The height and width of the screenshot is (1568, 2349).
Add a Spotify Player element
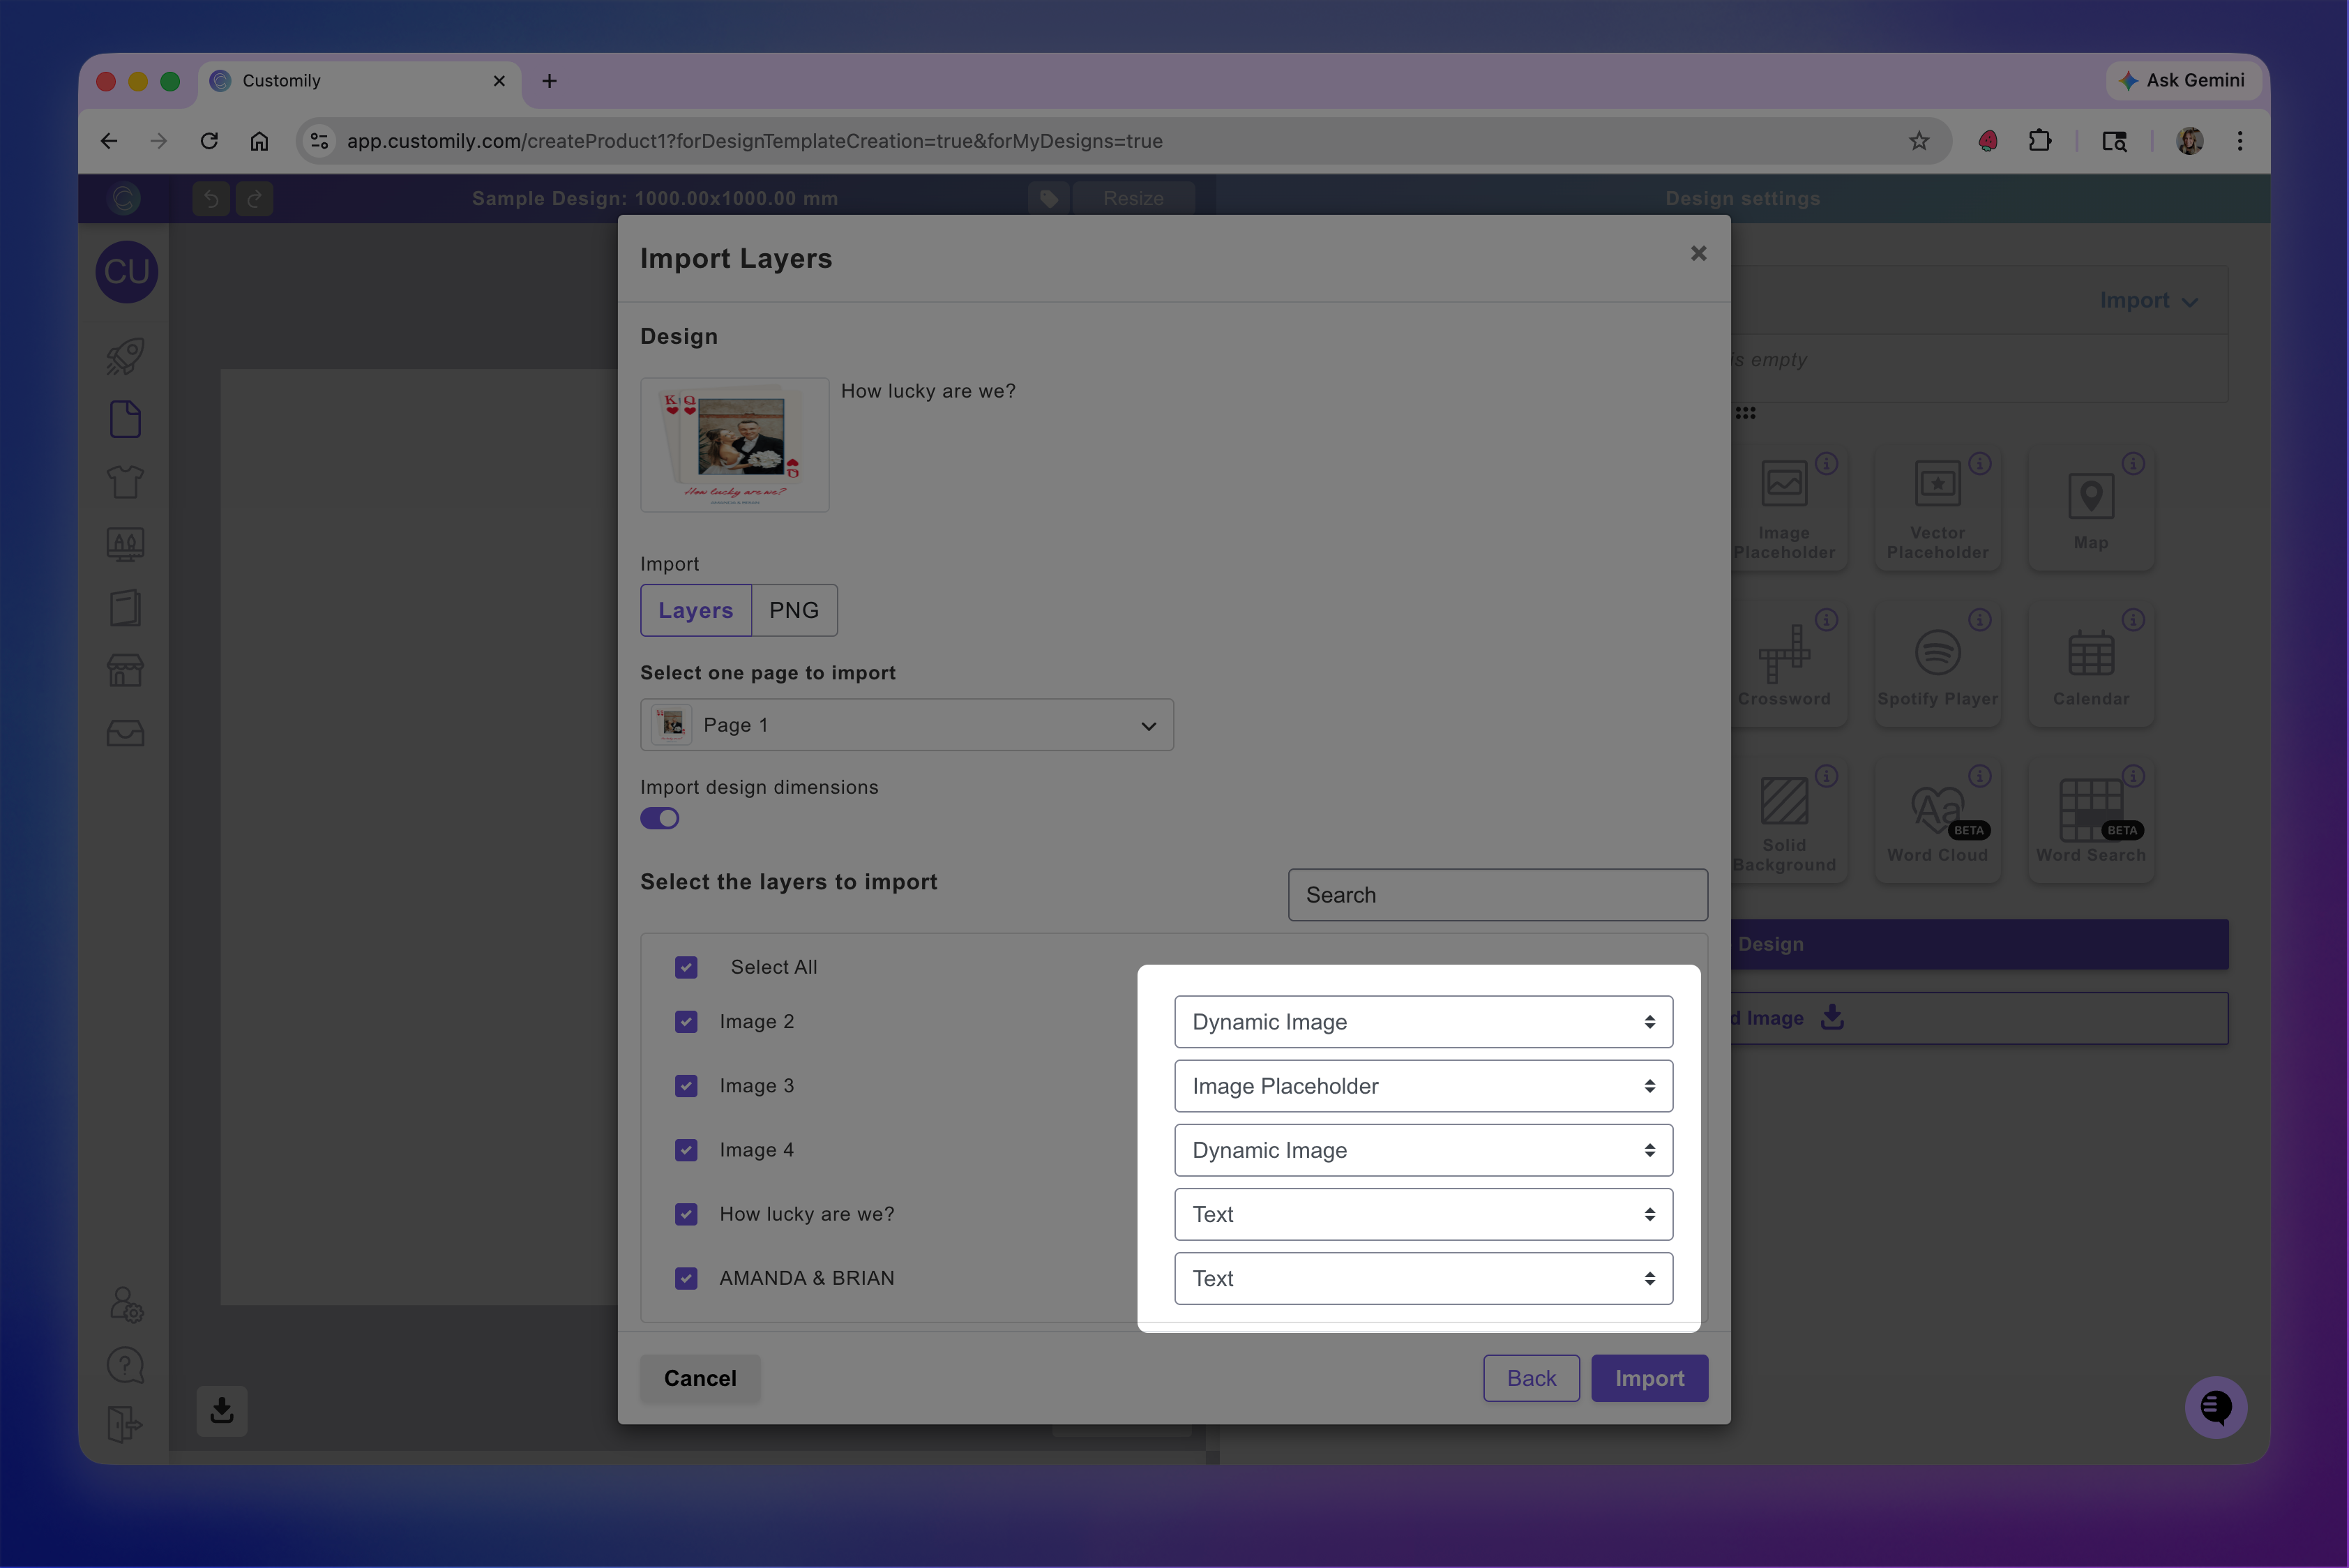(x=1937, y=665)
